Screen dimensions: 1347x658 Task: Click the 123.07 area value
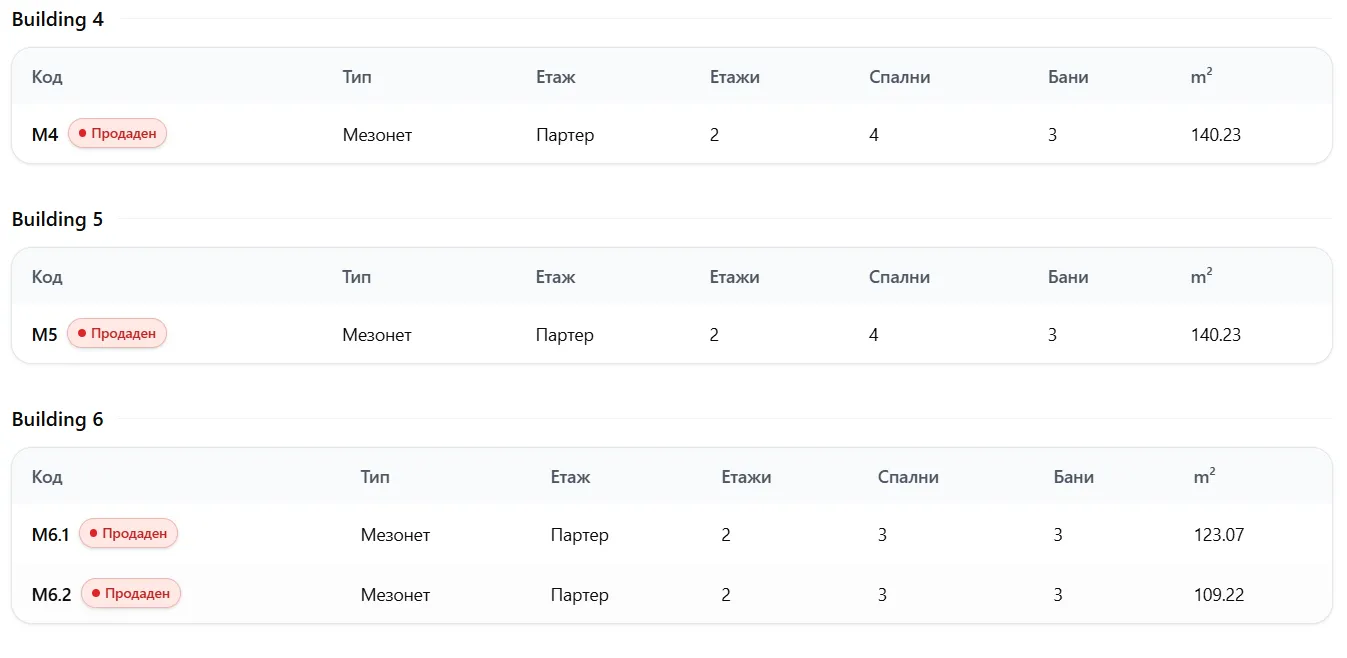click(1218, 535)
